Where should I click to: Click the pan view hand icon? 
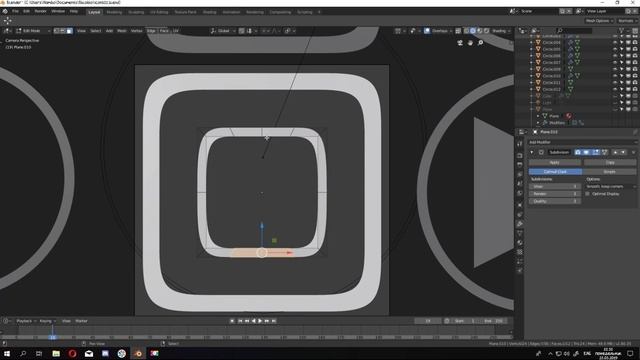click(x=470, y=43)
